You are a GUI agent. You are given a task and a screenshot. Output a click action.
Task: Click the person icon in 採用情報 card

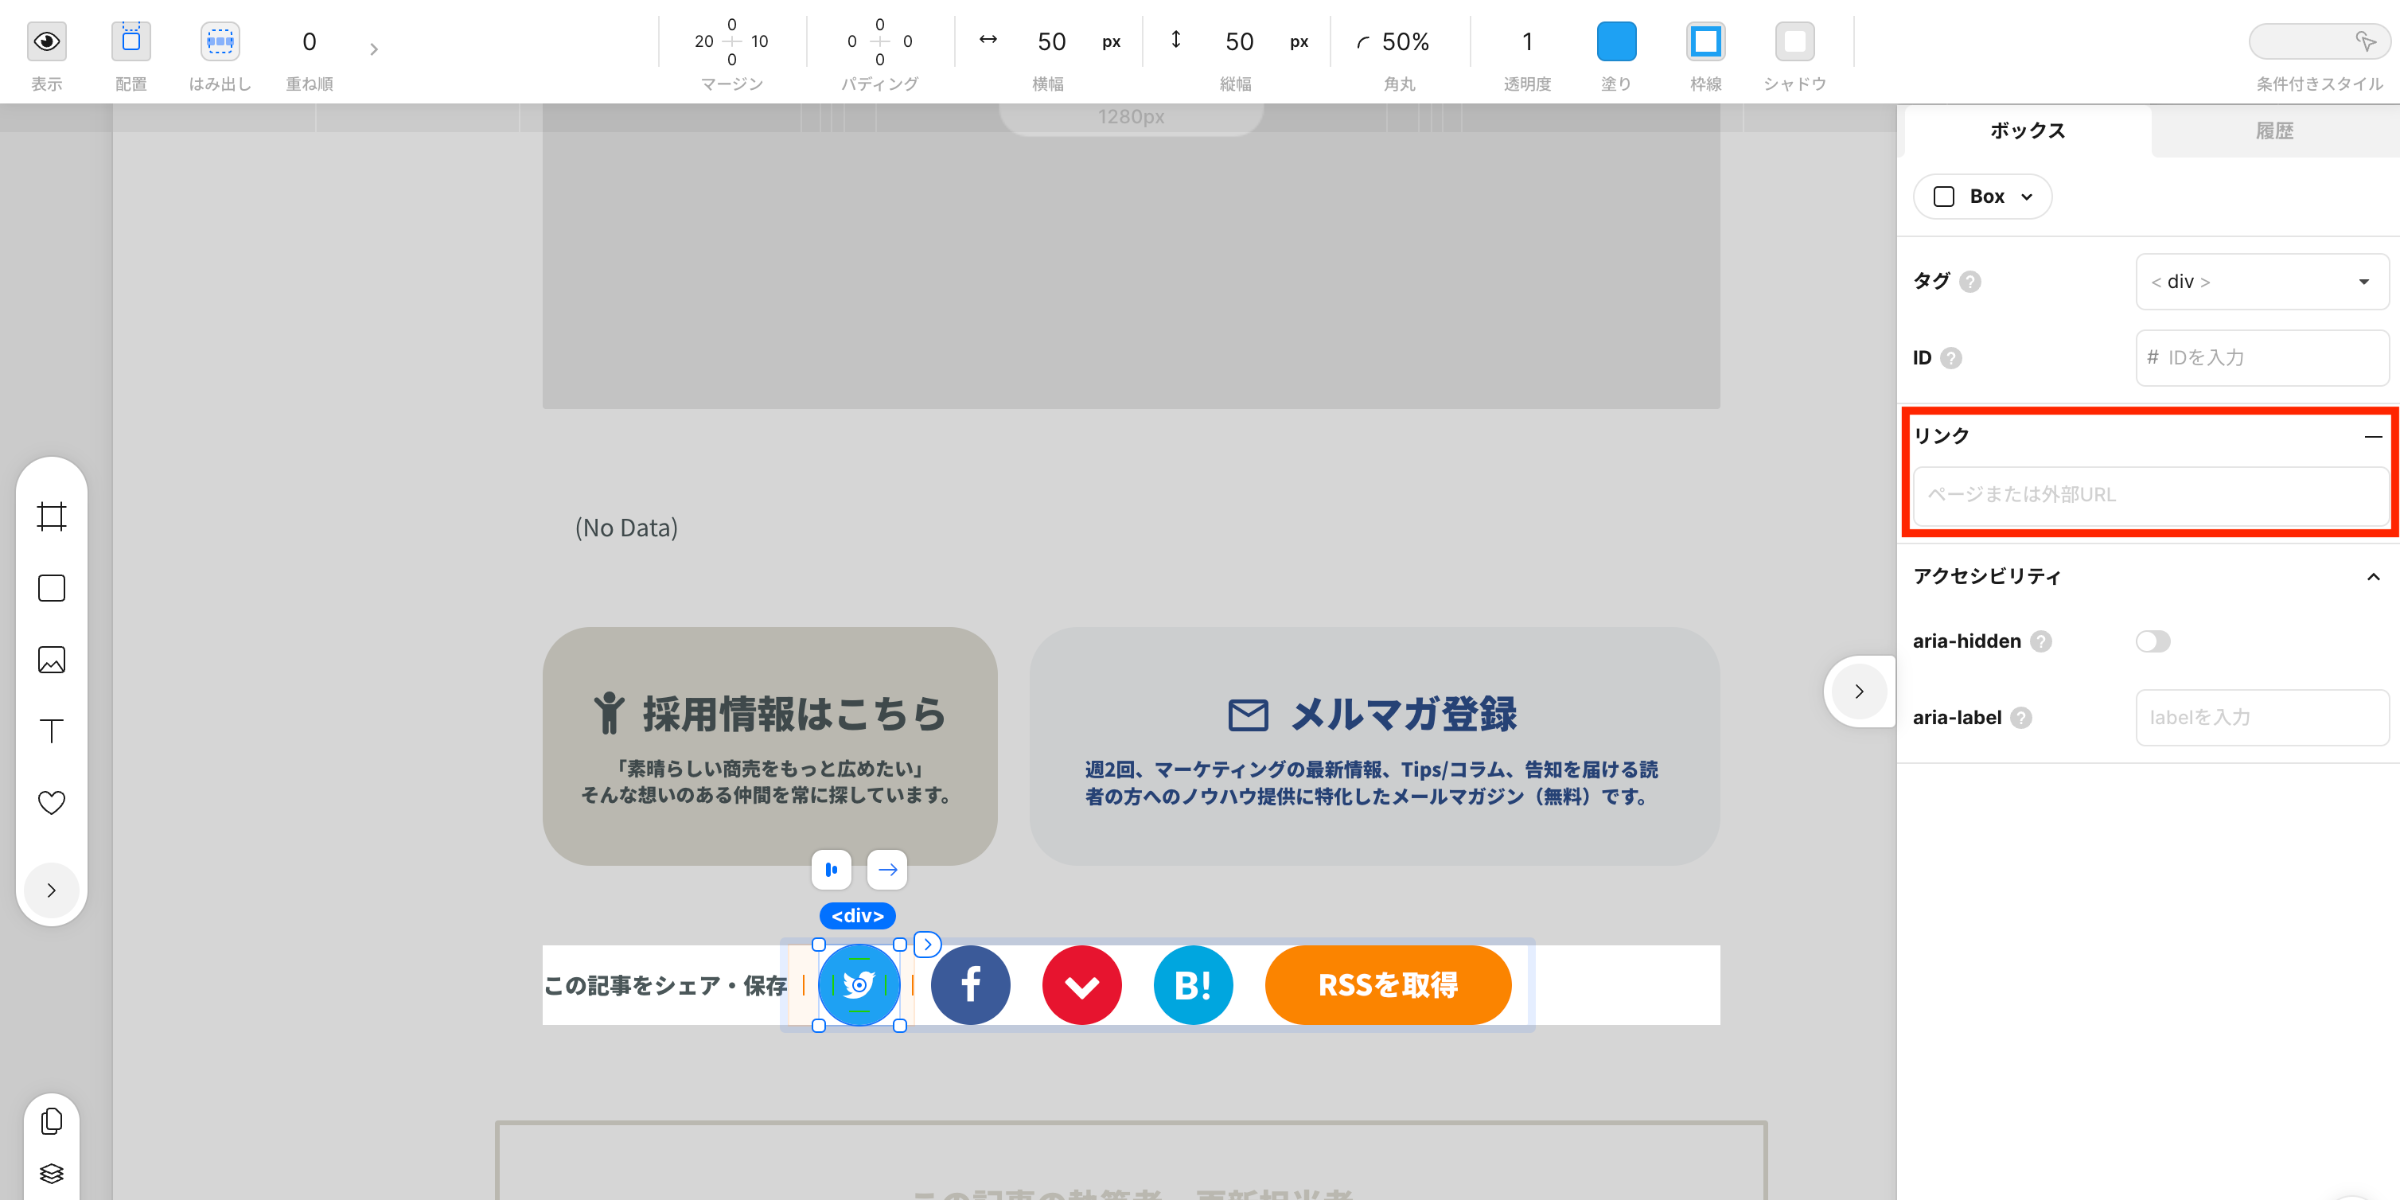click(608, 713)
